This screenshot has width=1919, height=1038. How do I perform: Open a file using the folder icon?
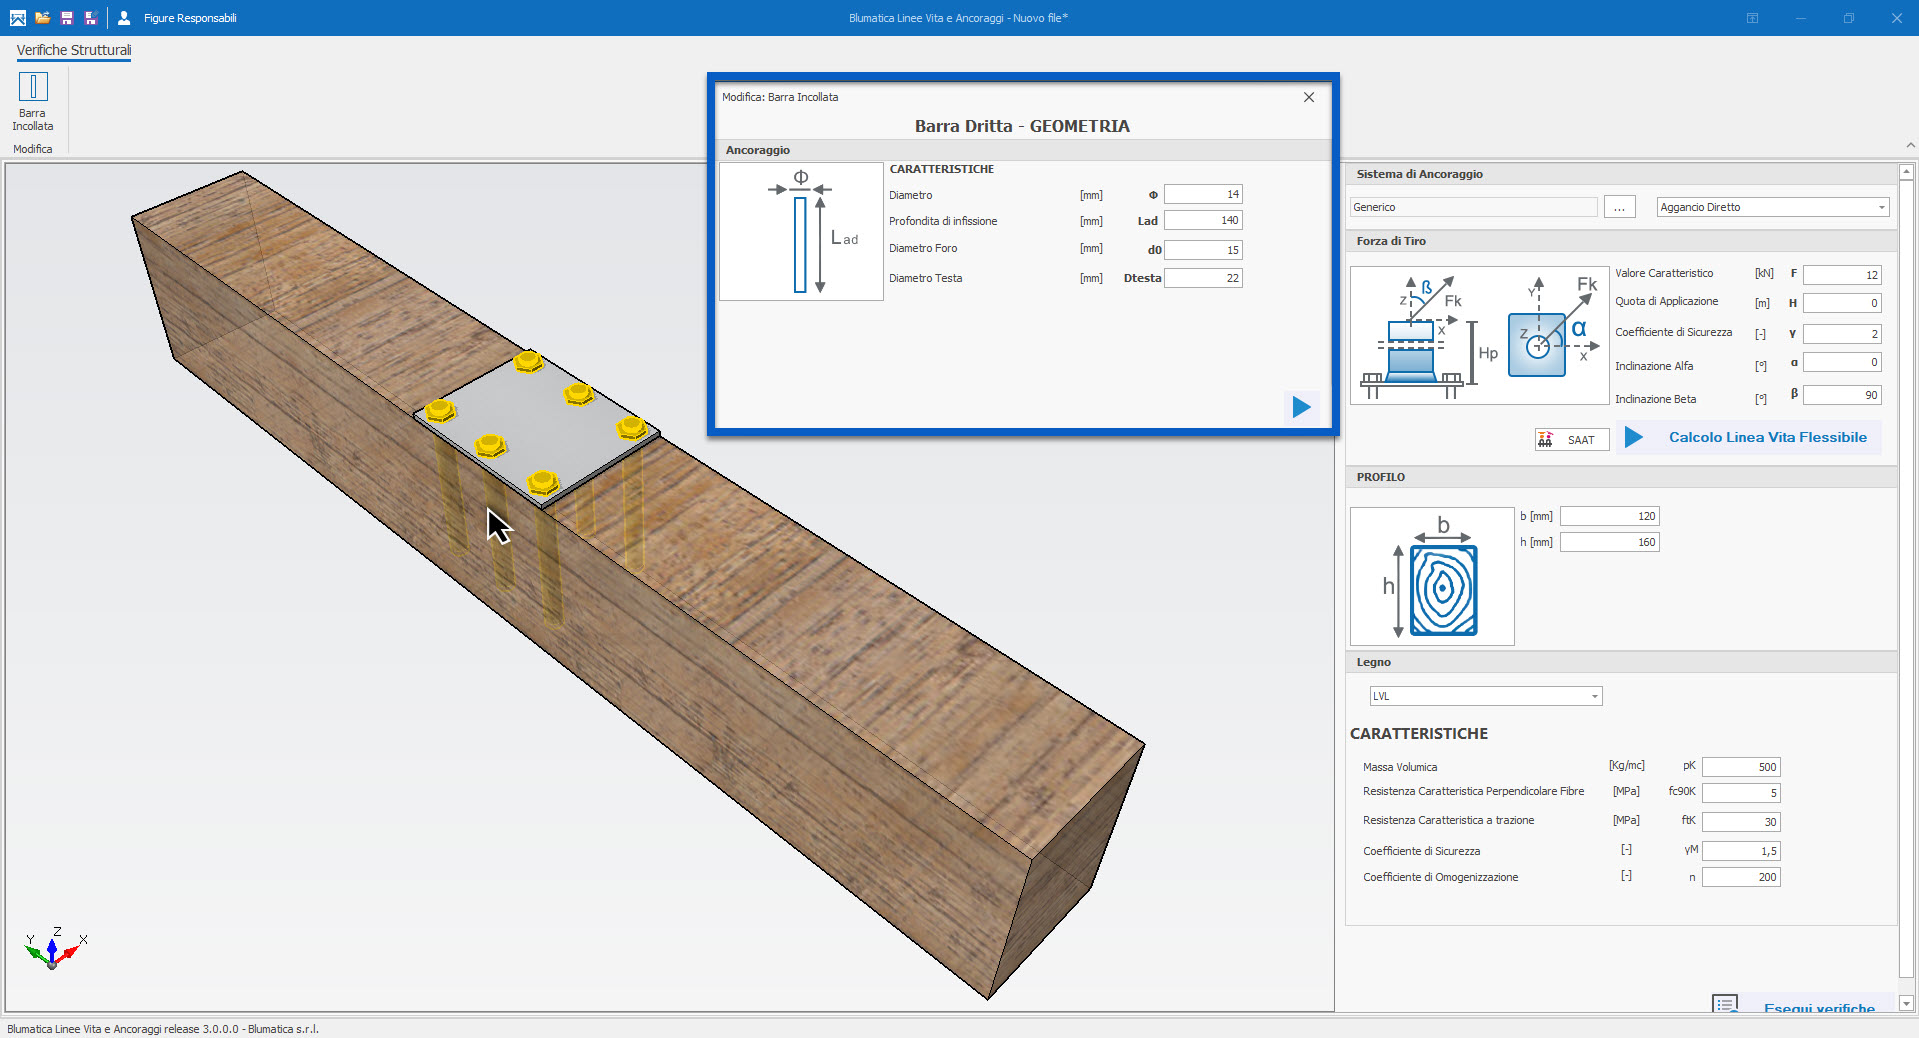42,18
